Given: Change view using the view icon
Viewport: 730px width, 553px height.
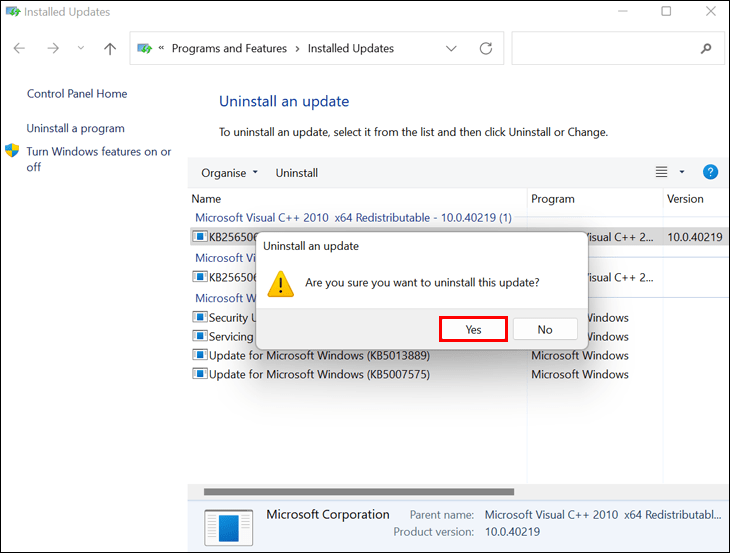Looking at the screenshot, I should point(661,172).
